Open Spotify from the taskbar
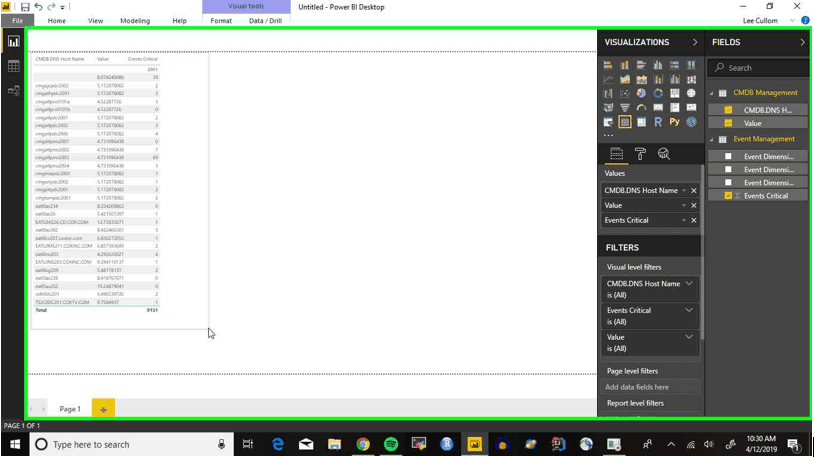The height and width of the screenshot is (457, 814). (391, 445)
